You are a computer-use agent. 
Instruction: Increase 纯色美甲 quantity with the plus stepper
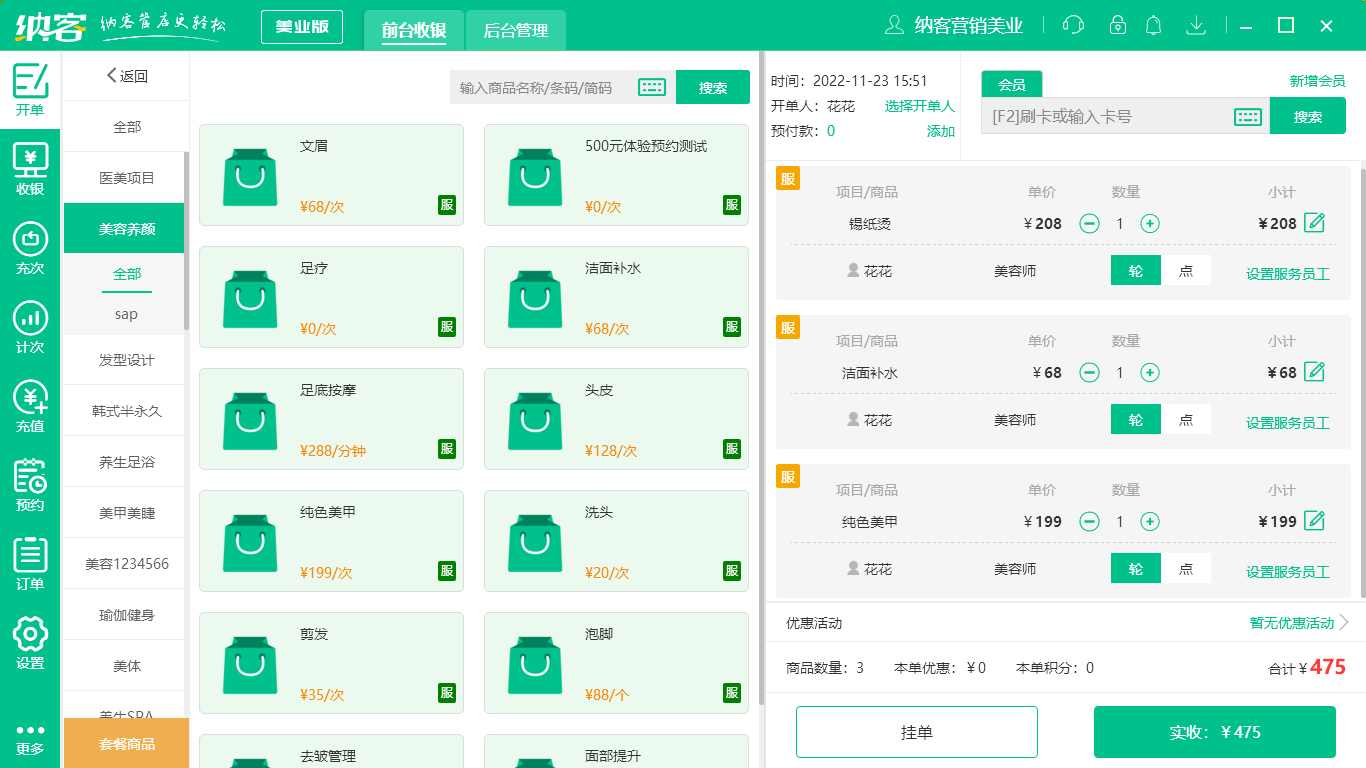pos(1150,521)
